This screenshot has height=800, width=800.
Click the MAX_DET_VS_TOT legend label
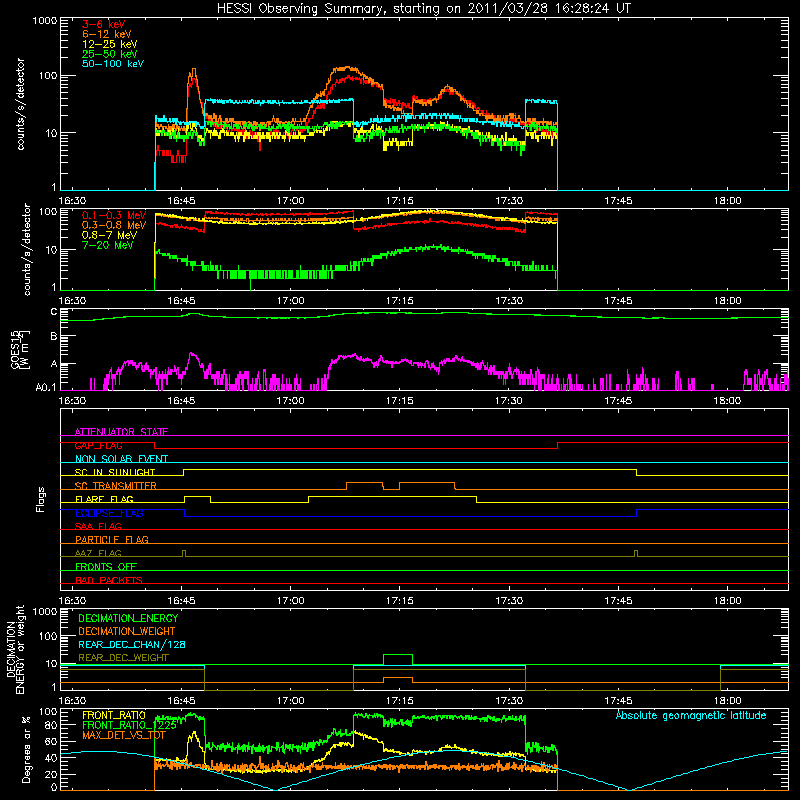[x=124, y=735]
